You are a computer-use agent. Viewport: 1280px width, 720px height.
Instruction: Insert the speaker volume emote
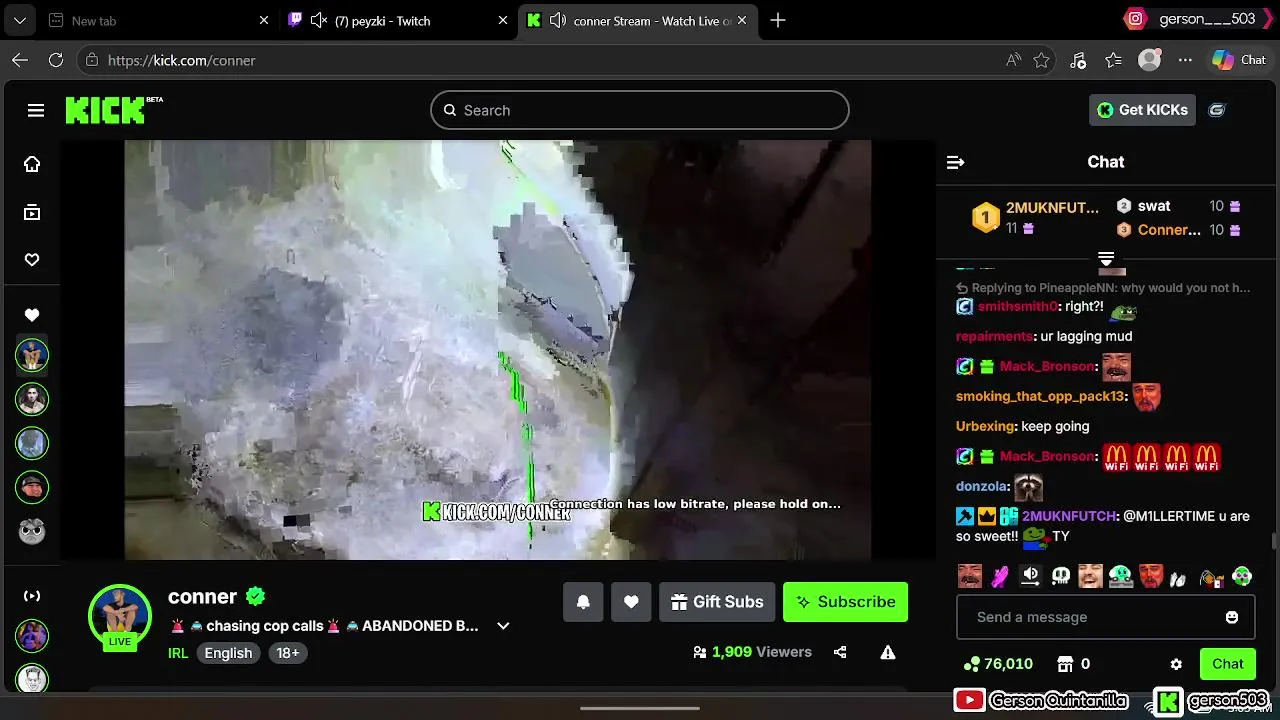(x=1030, y=576)
